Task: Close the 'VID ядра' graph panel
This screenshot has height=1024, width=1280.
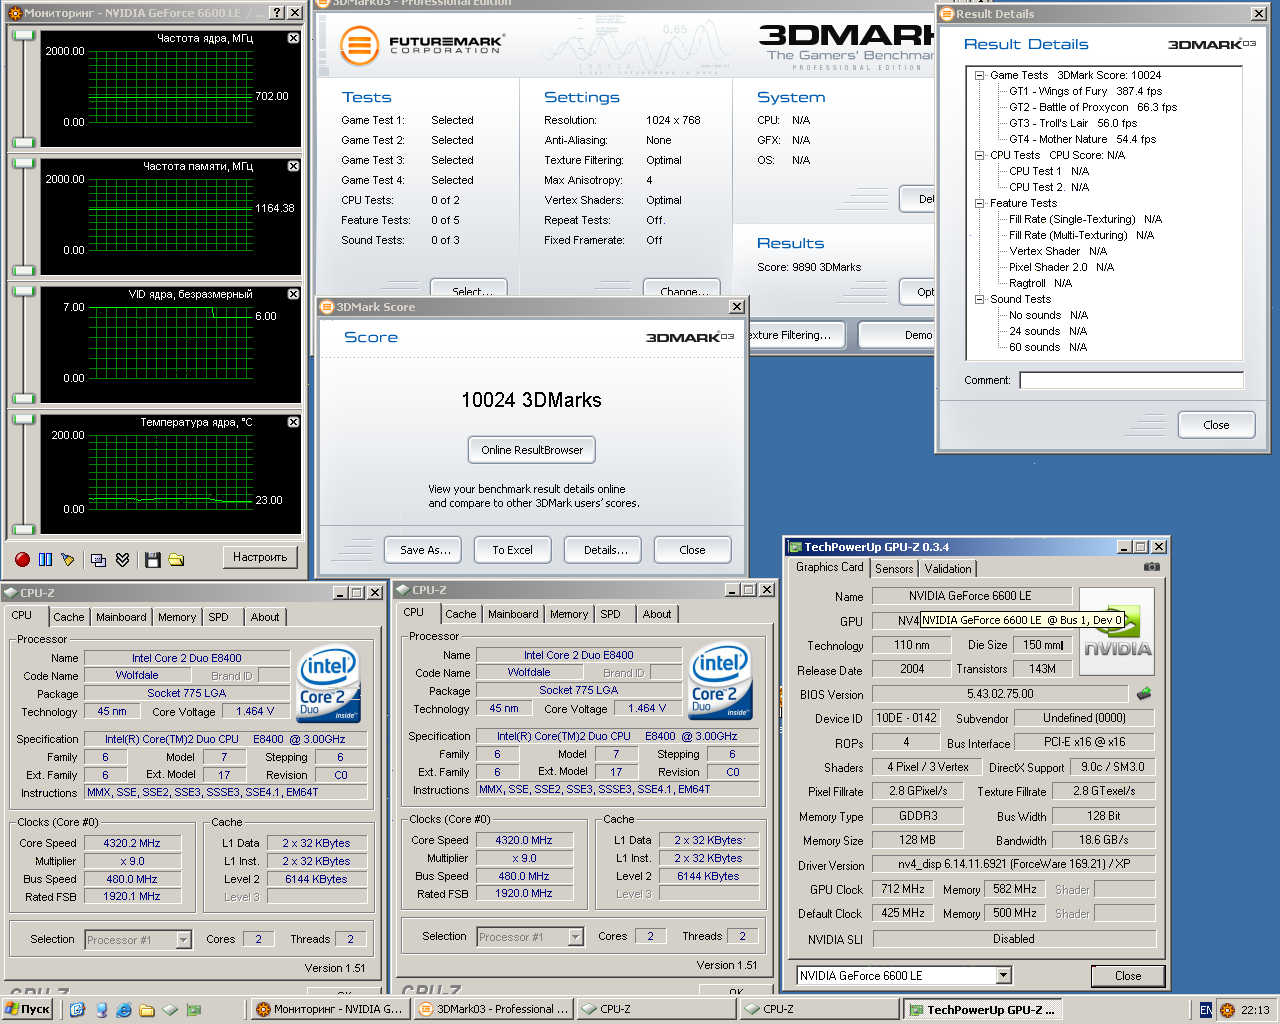Action: (293, 294)
